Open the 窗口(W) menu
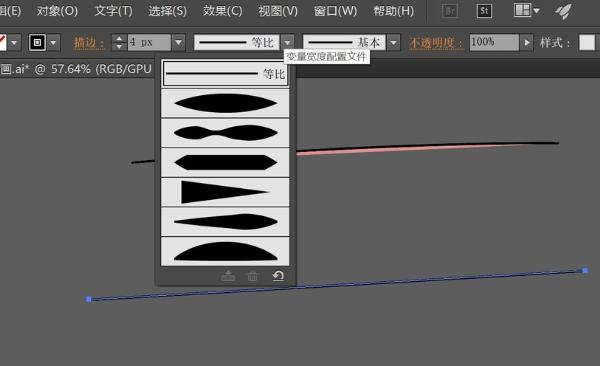 [x=335, y=11]
